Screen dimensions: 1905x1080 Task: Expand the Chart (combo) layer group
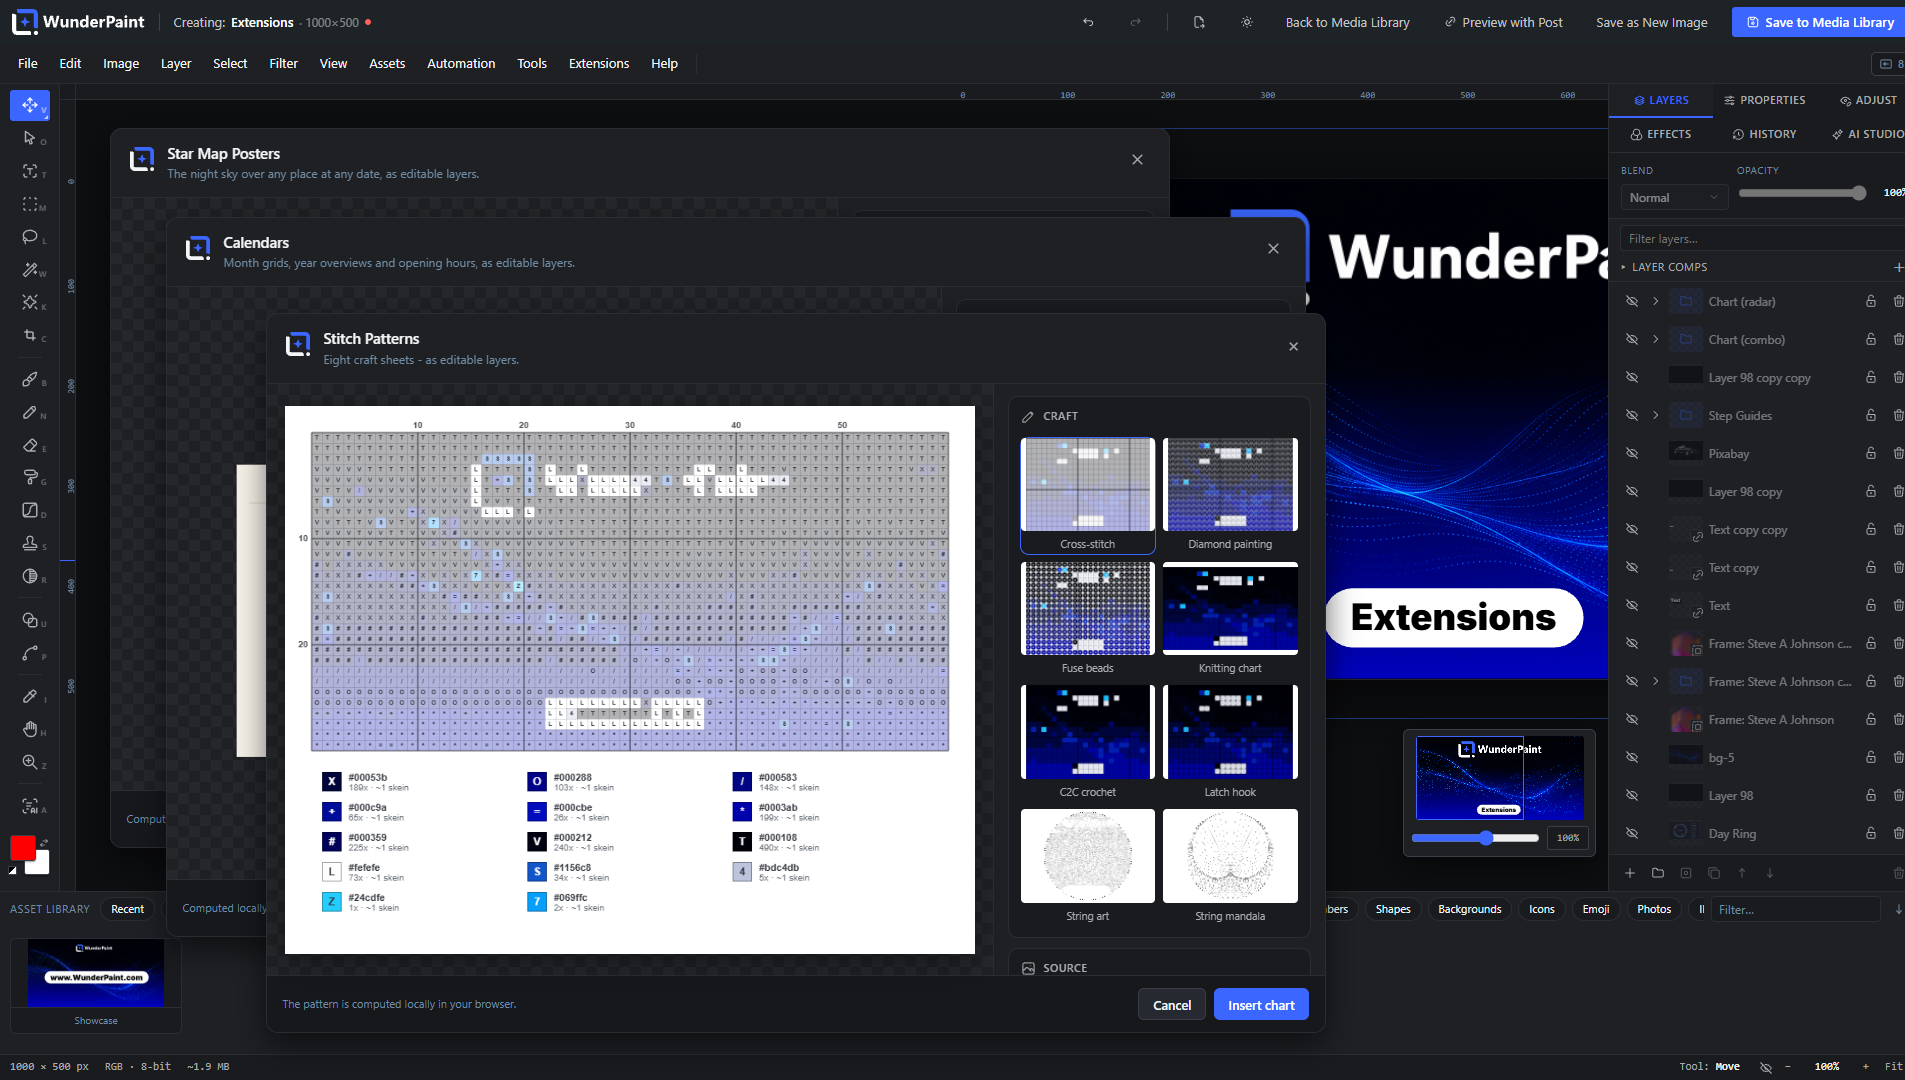point(1656,339)
